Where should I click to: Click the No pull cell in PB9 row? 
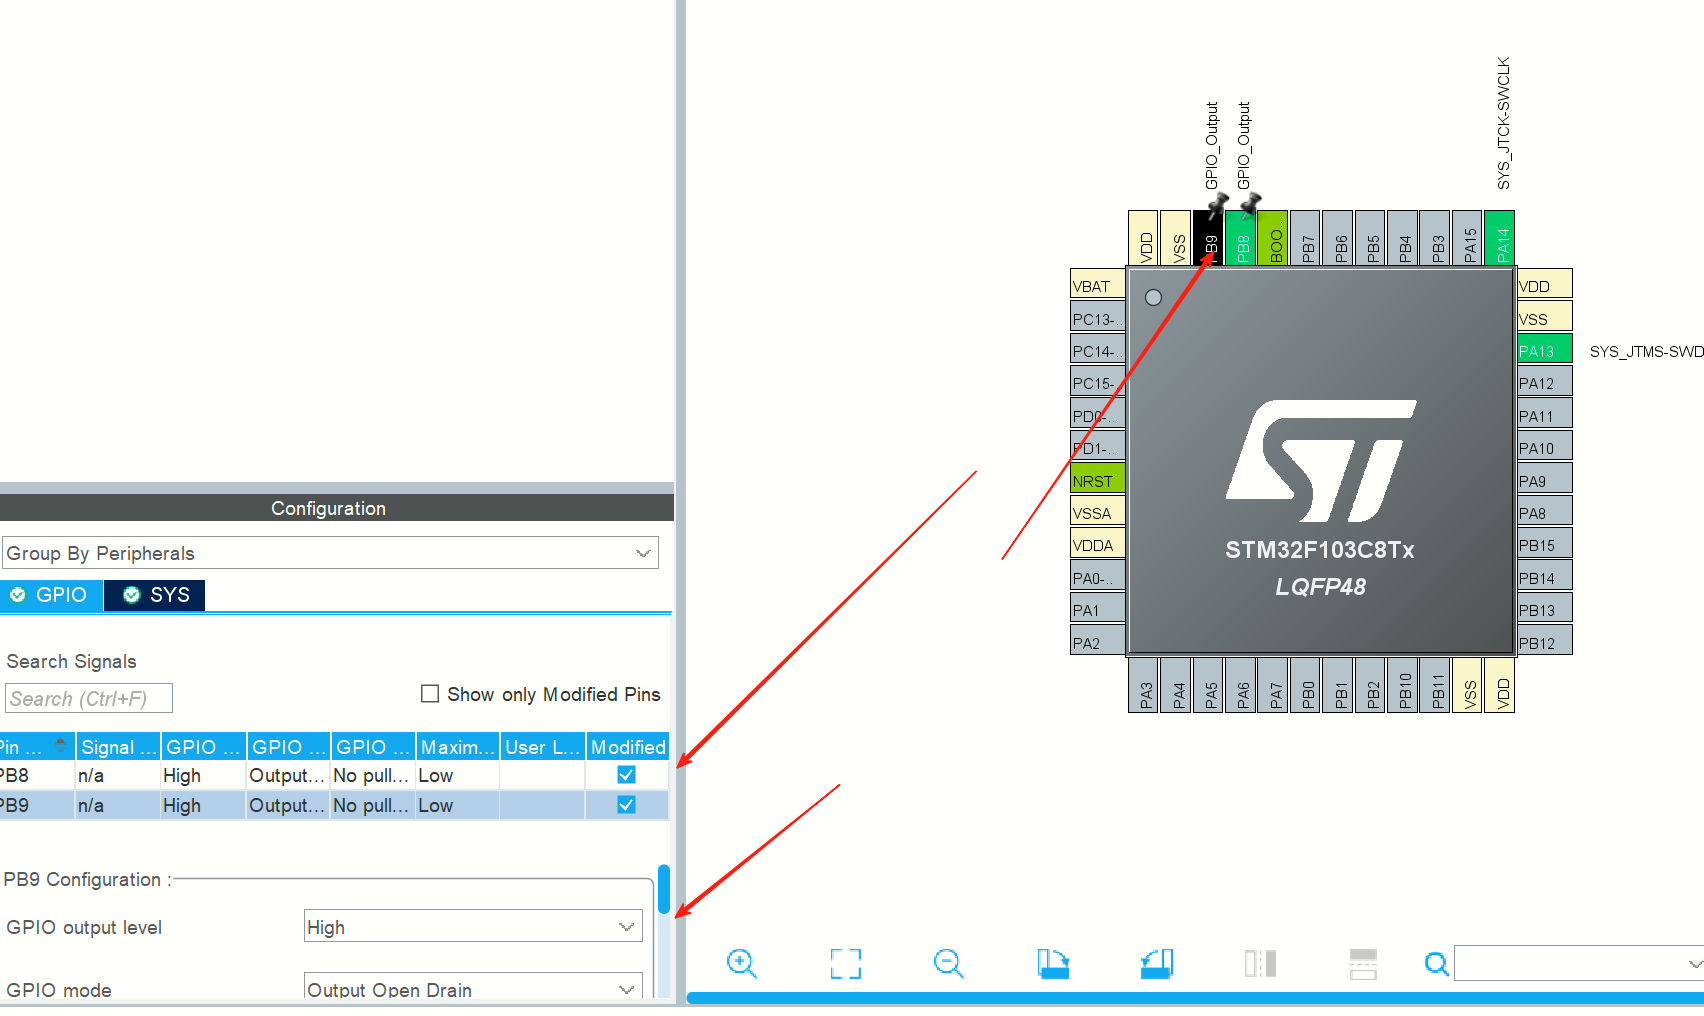373,805
